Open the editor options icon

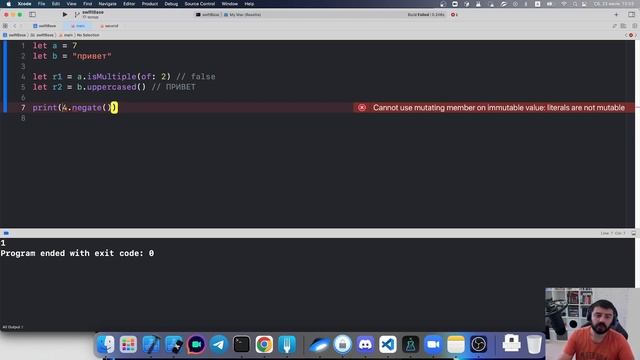pyautogui.click(x=623, y=26)
